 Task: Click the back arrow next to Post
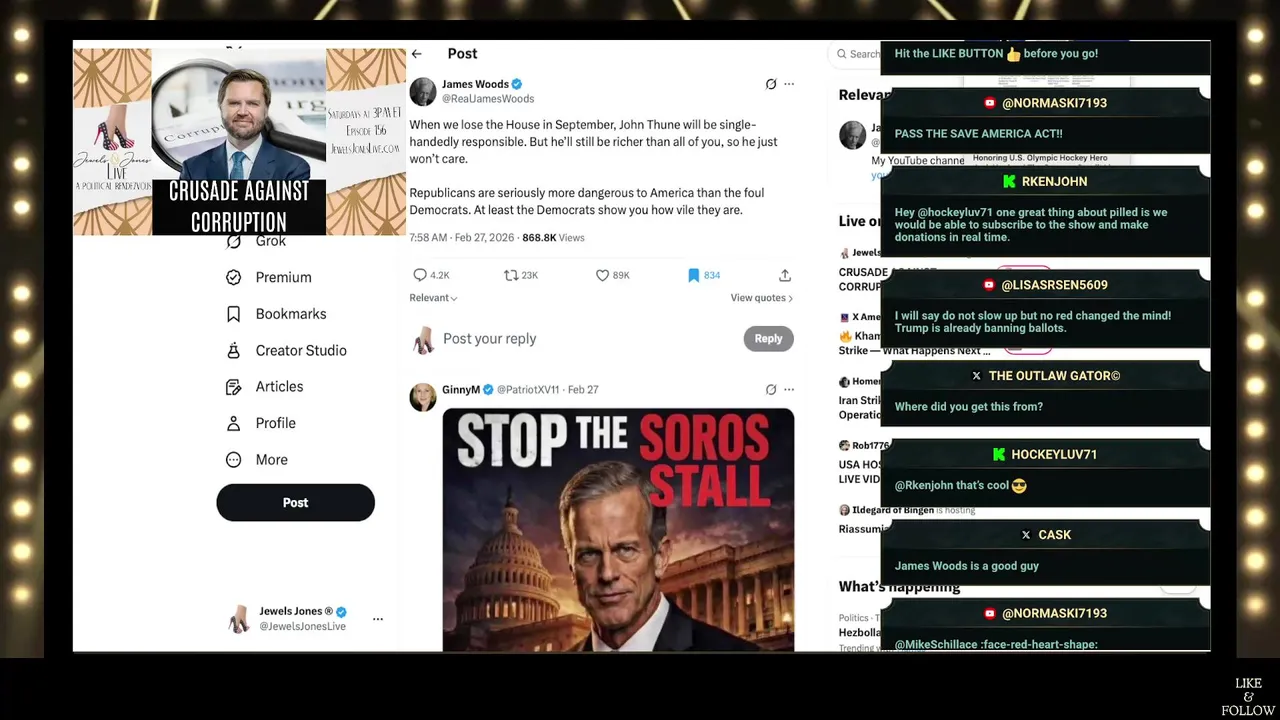417,54
